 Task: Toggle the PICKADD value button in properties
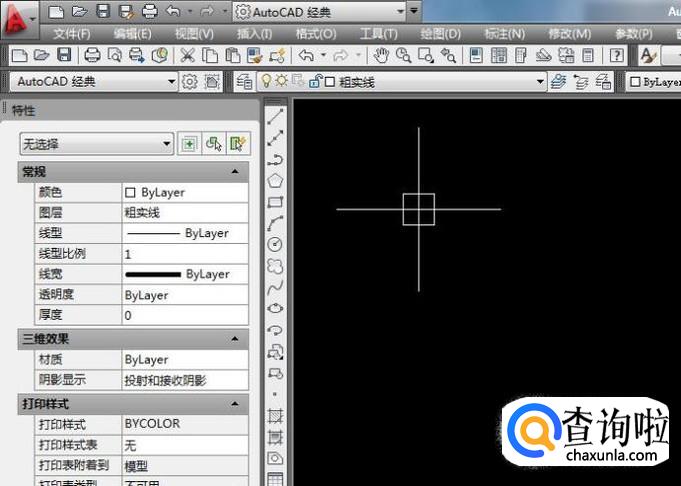point(188,144)
